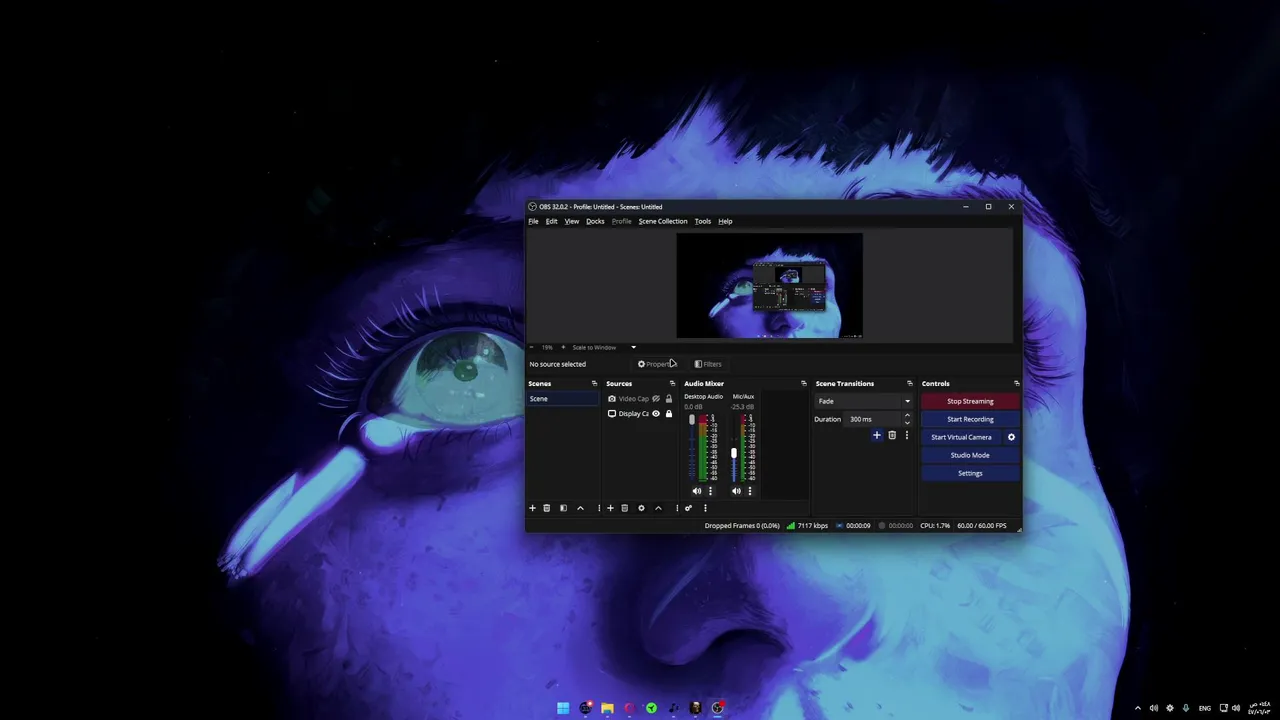
Task: Click Start Virtual Camera button
Action: pyautogui.click(x=961, y=437)
